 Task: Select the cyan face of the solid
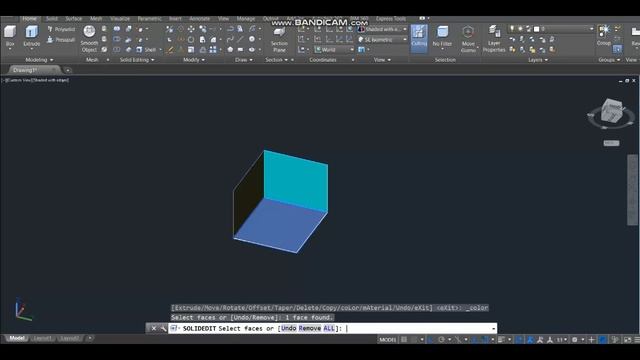296,181
